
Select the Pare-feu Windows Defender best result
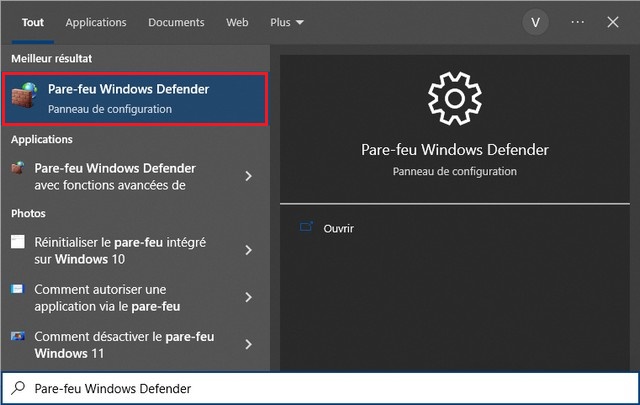pyautogui.click(x=136, y=98)
